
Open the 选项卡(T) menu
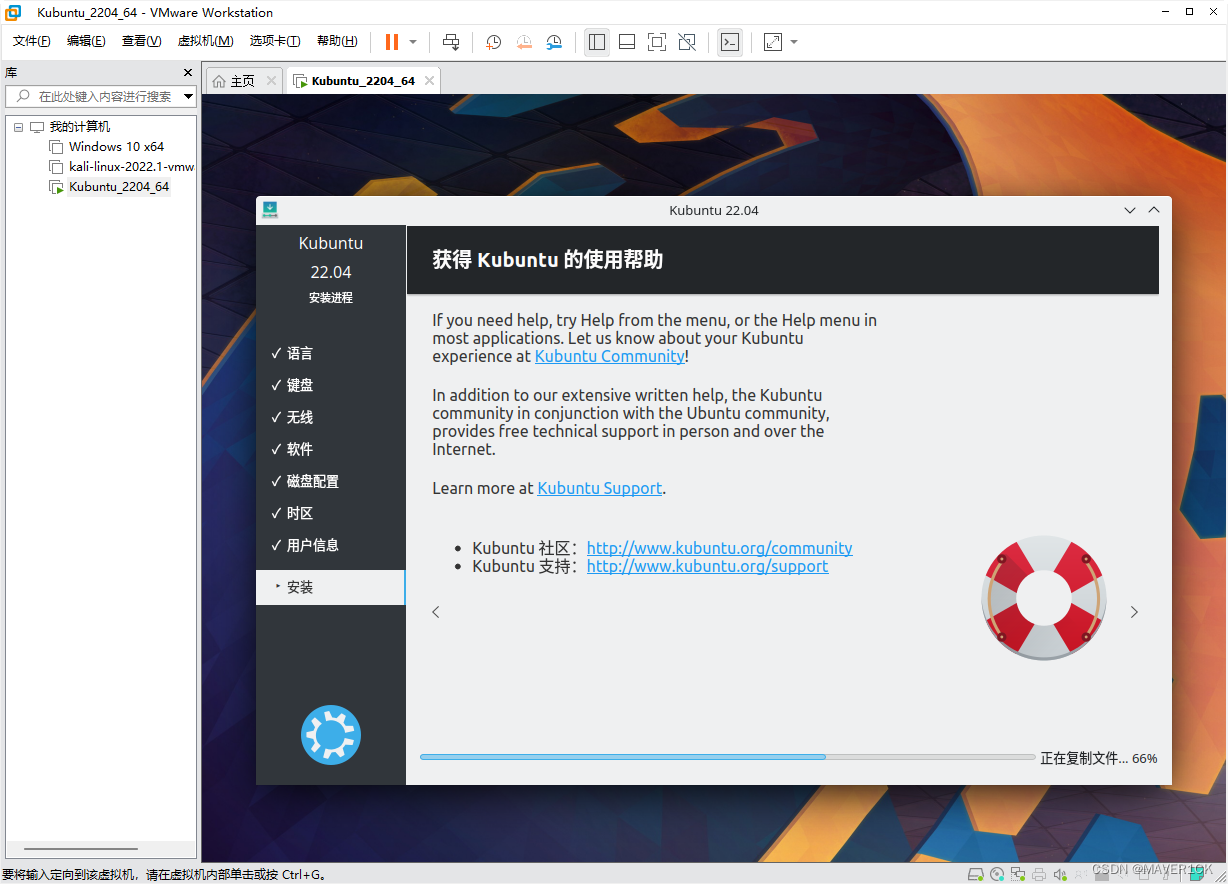(x=275, y=41)
